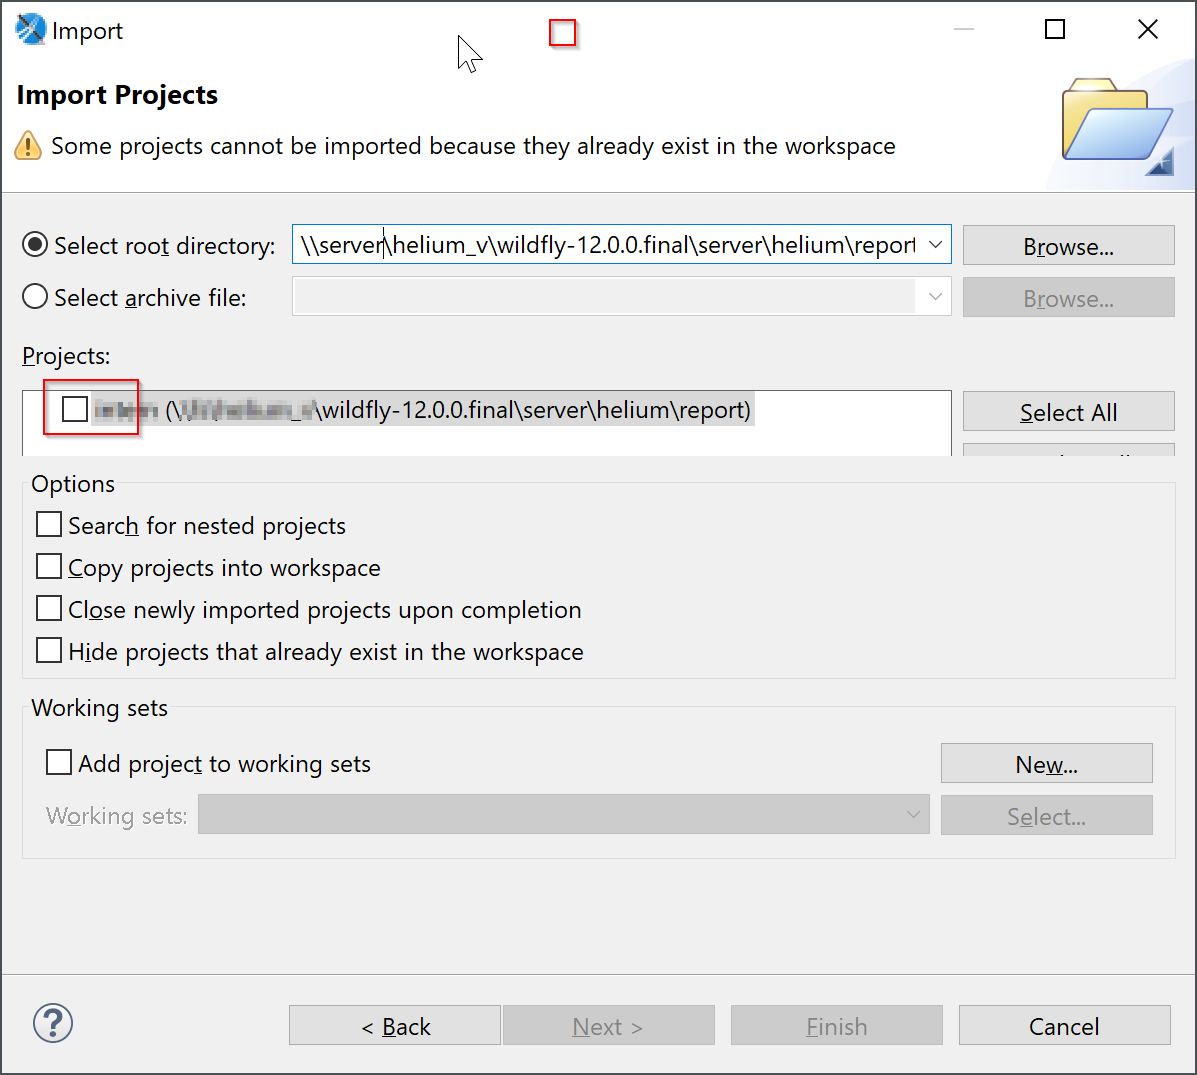Create a new working set with 'New...'
The image size is (1197, 1075).
pyautogui.click(x=1046, y=763)
